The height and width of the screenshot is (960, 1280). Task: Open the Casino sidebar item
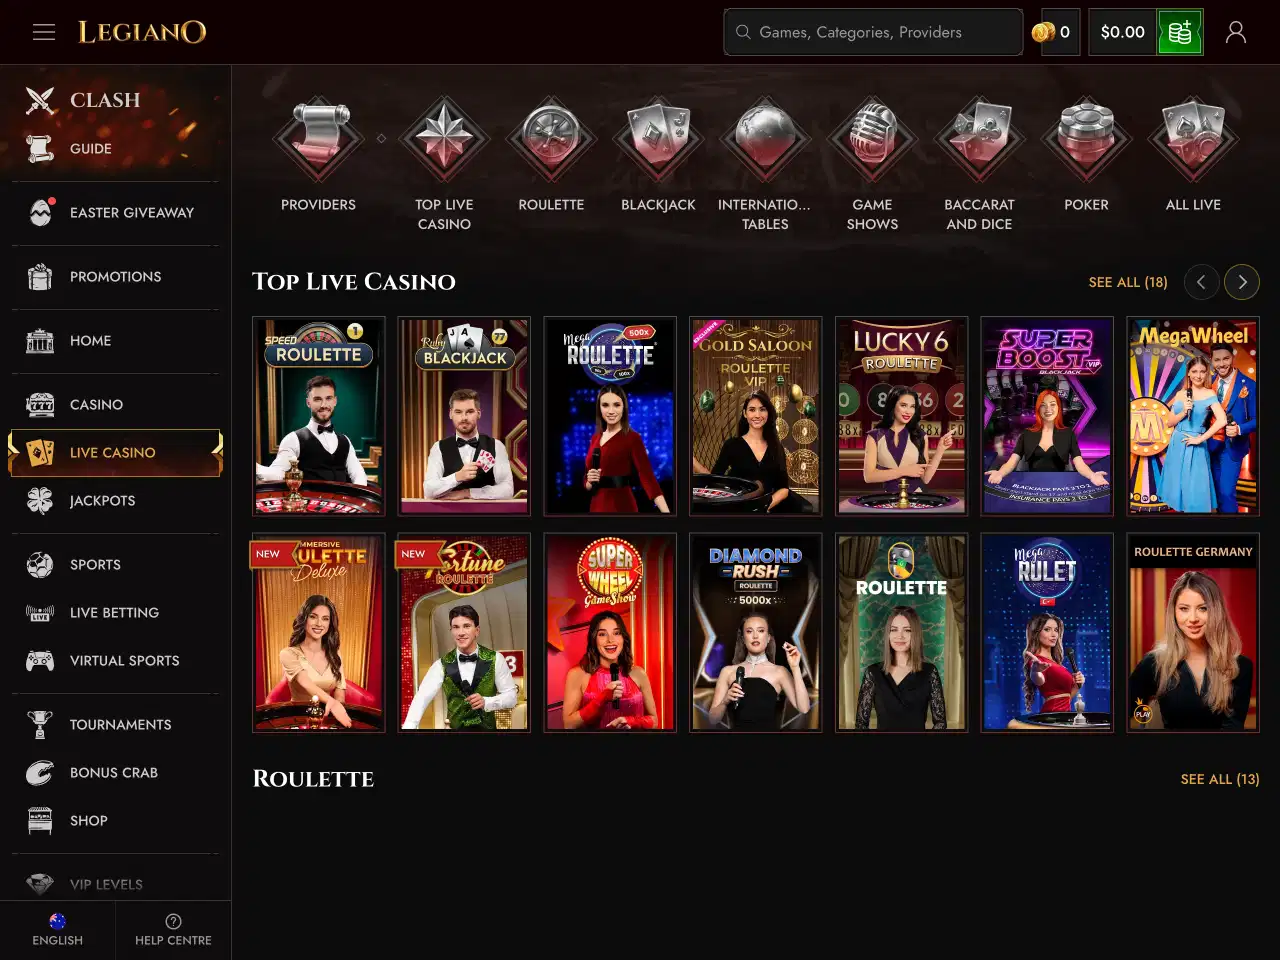click(115, 405)
